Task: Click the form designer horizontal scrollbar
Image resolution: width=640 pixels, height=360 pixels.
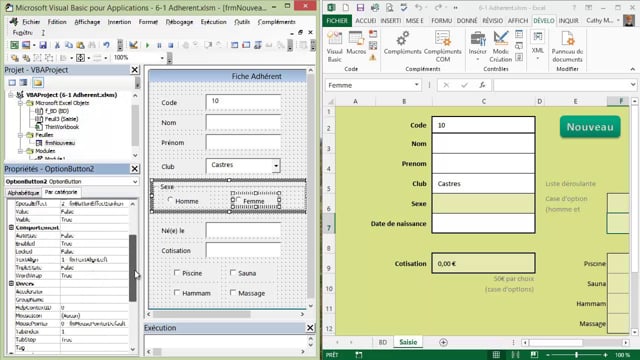Action: tap(202, 315)
